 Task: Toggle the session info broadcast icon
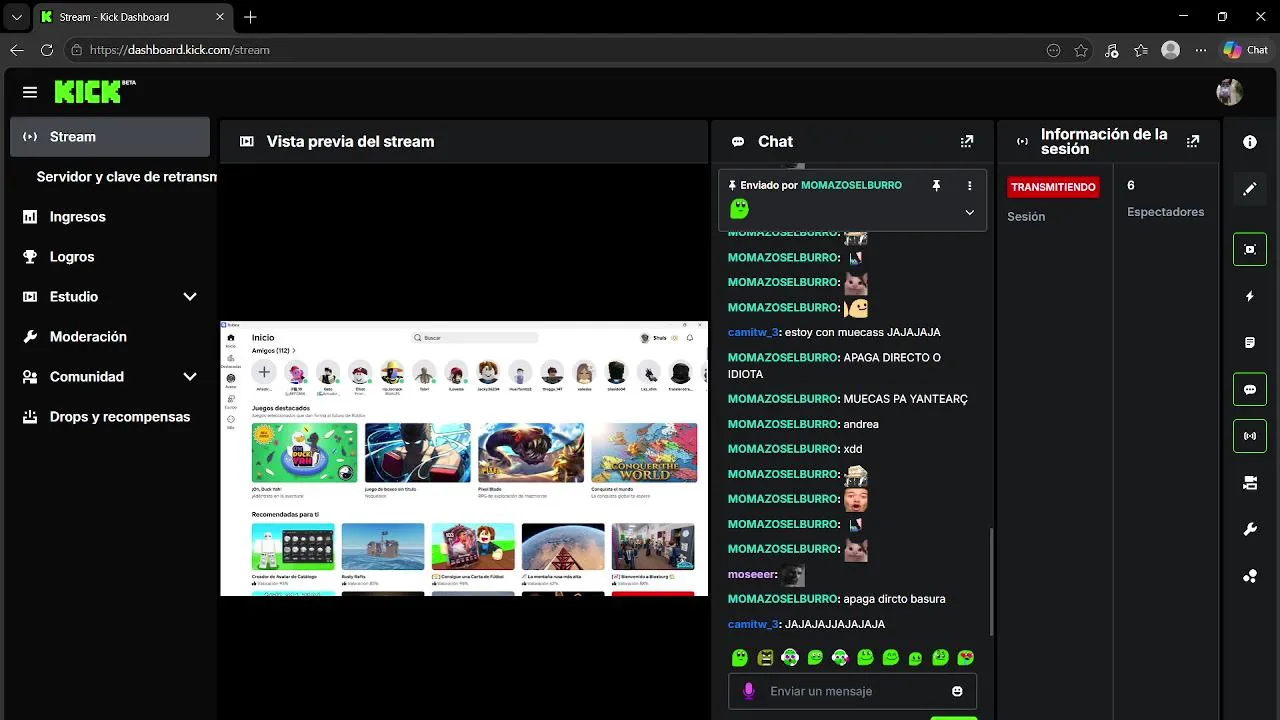pos(1250,436)
